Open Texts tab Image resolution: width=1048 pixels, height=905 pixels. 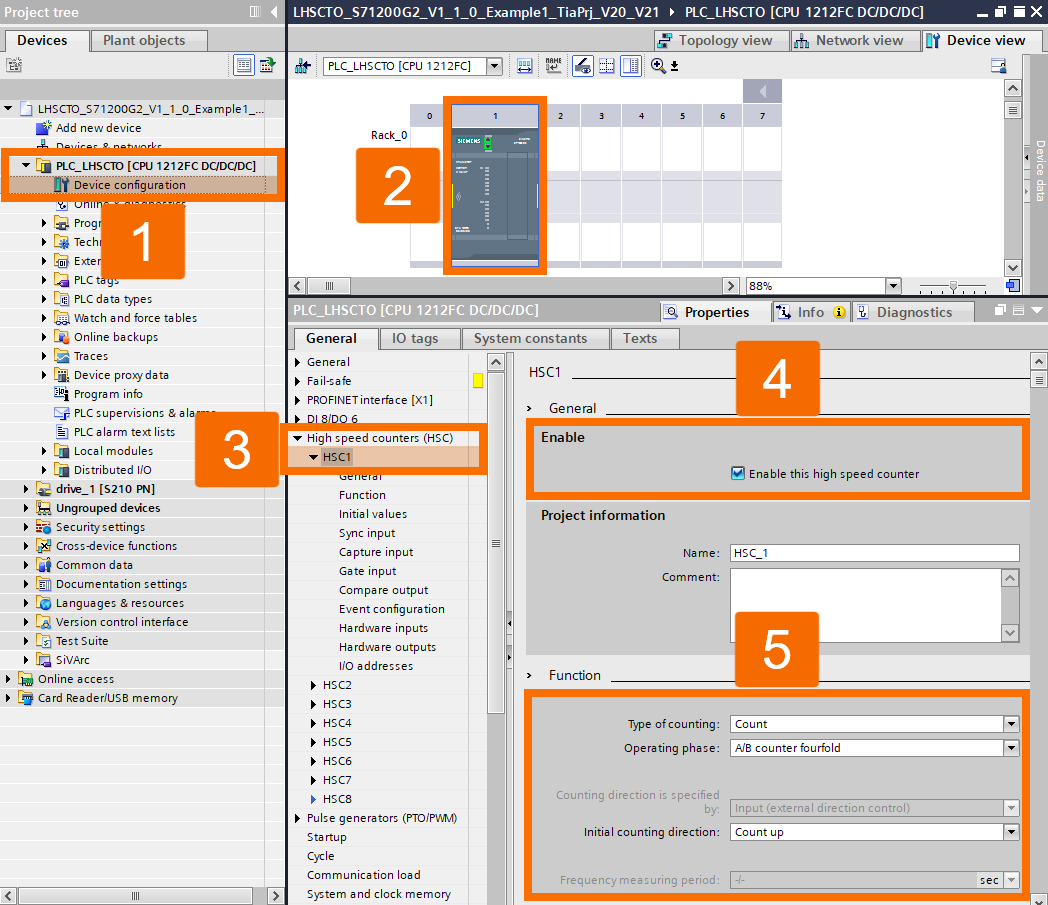point(645,339)
